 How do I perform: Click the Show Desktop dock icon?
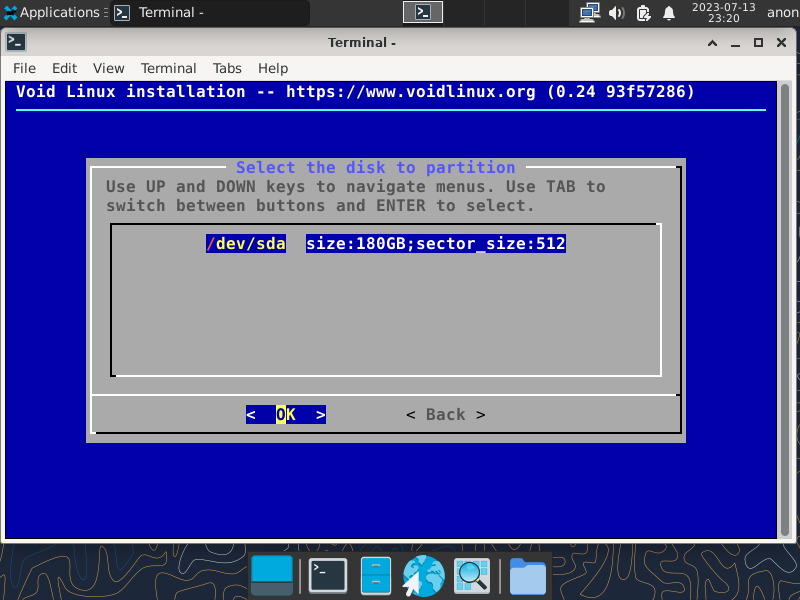coord(272,576)
